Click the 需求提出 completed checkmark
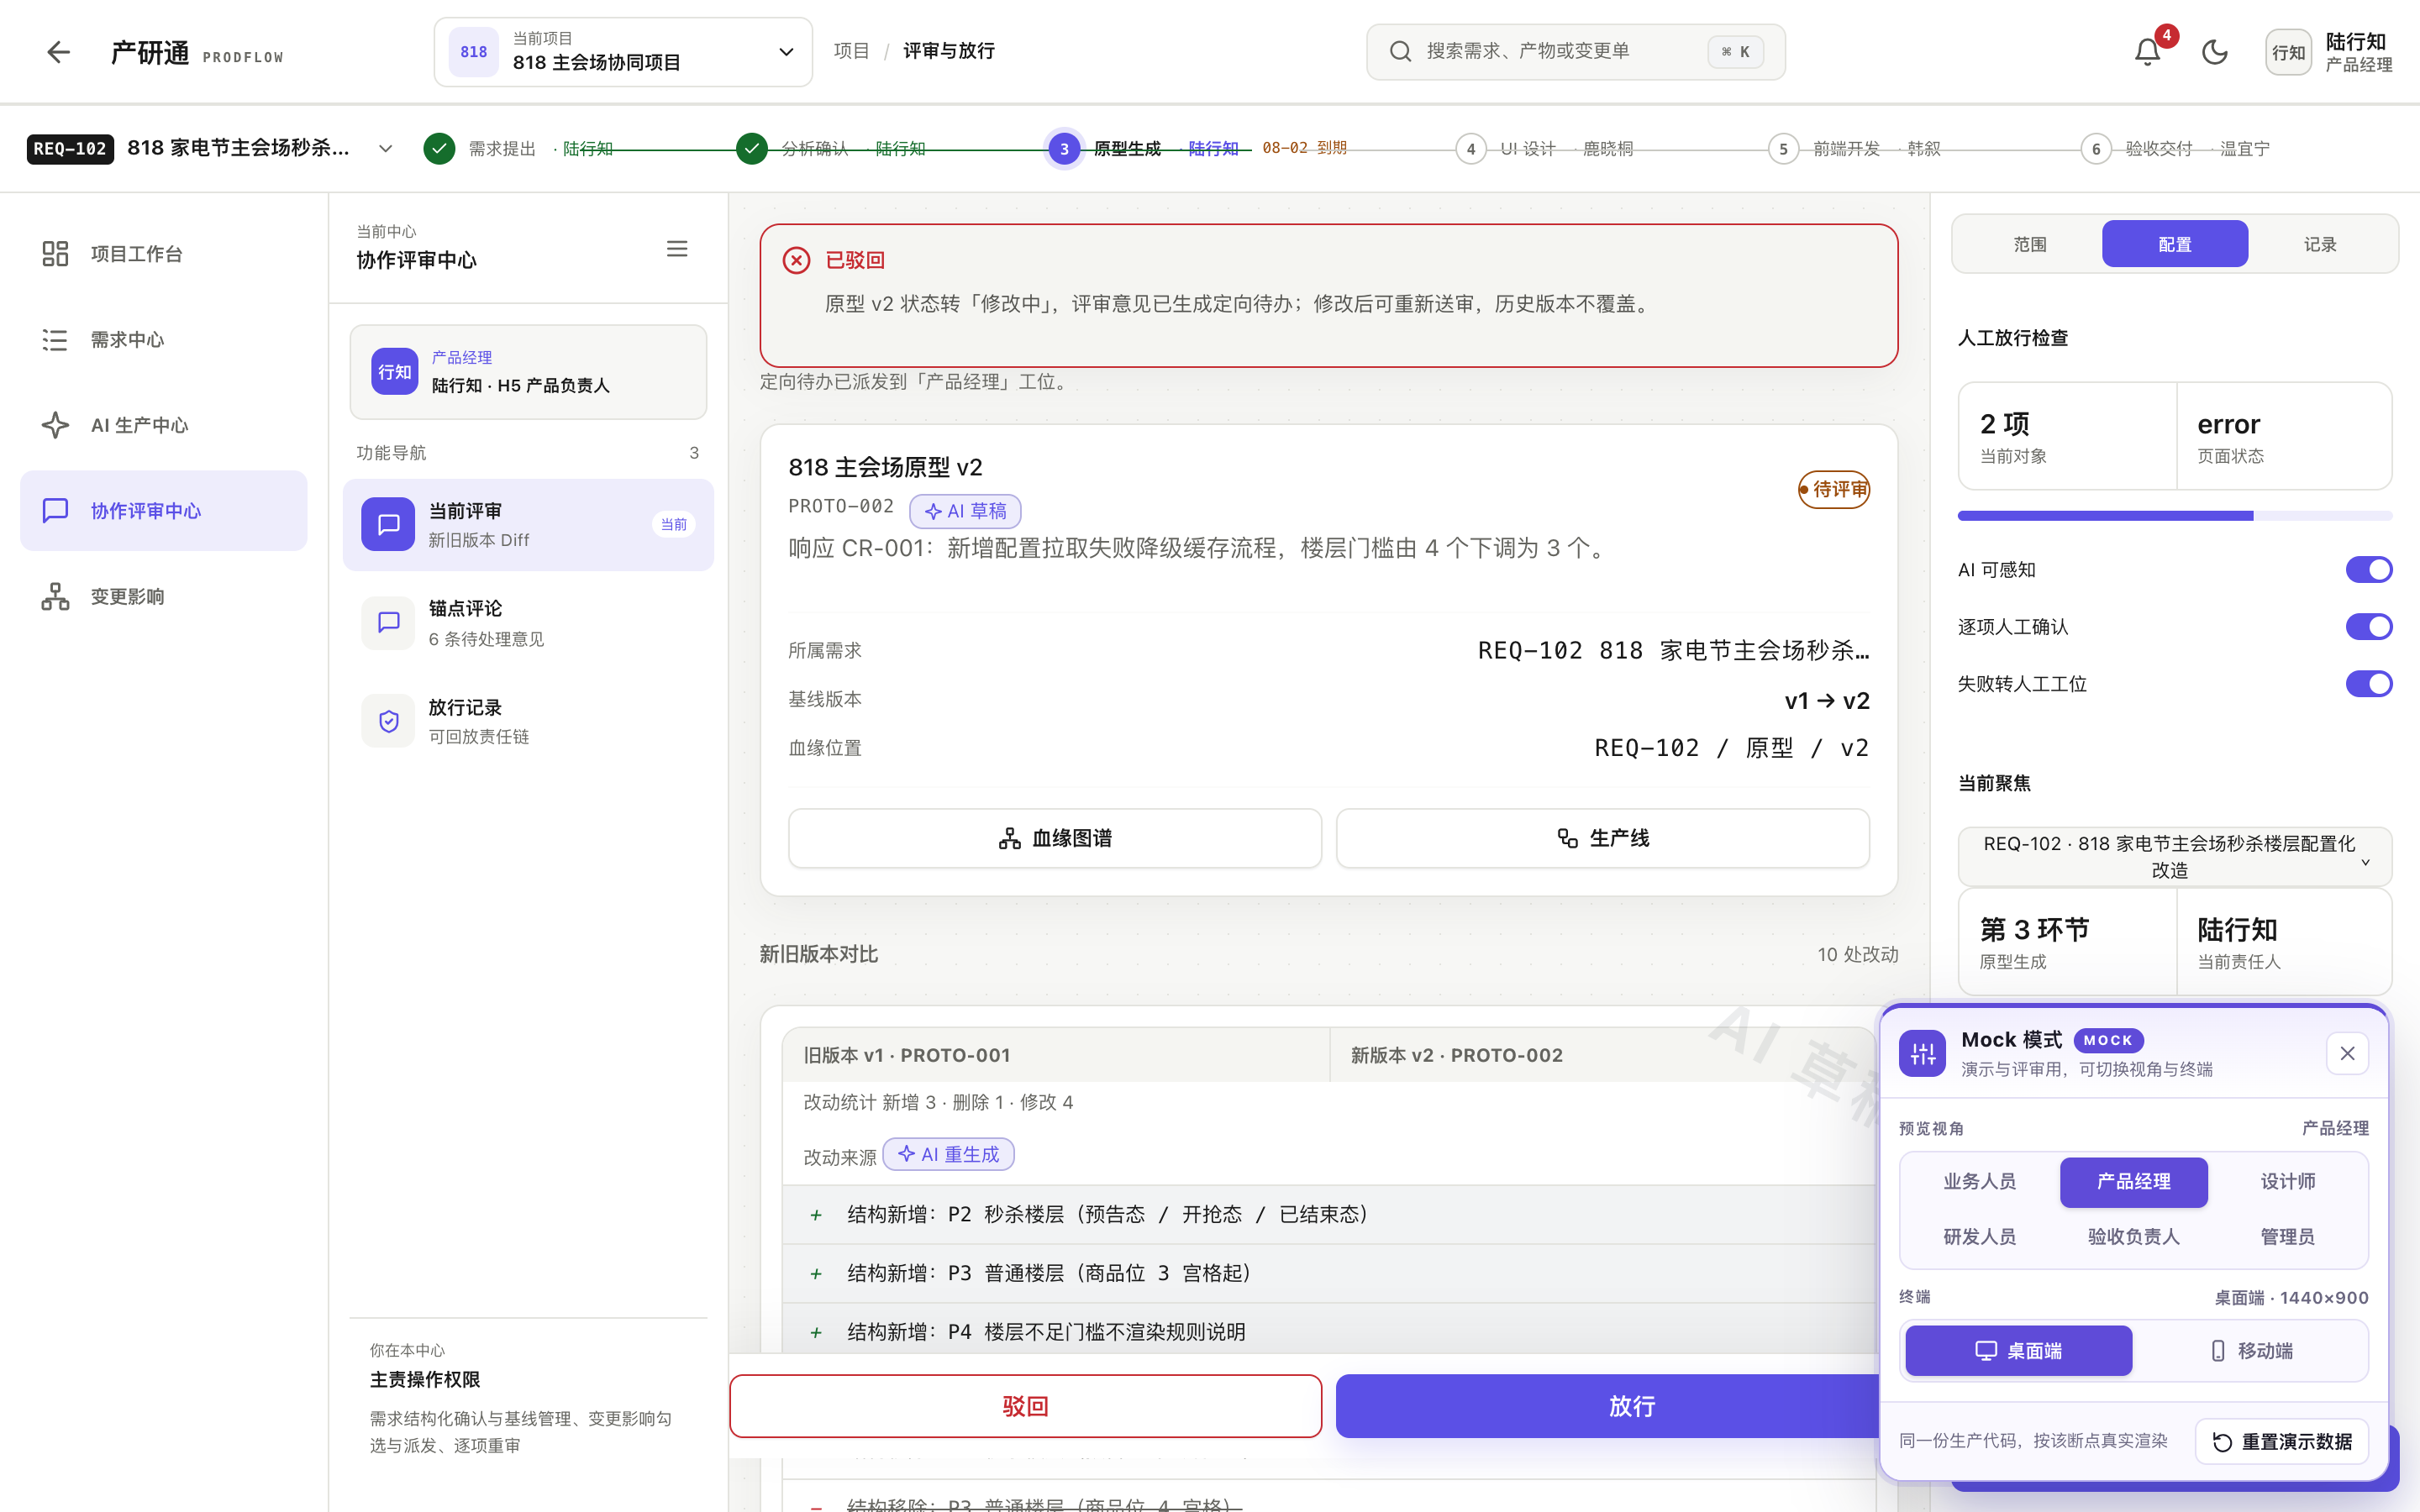 coord(439,149)
